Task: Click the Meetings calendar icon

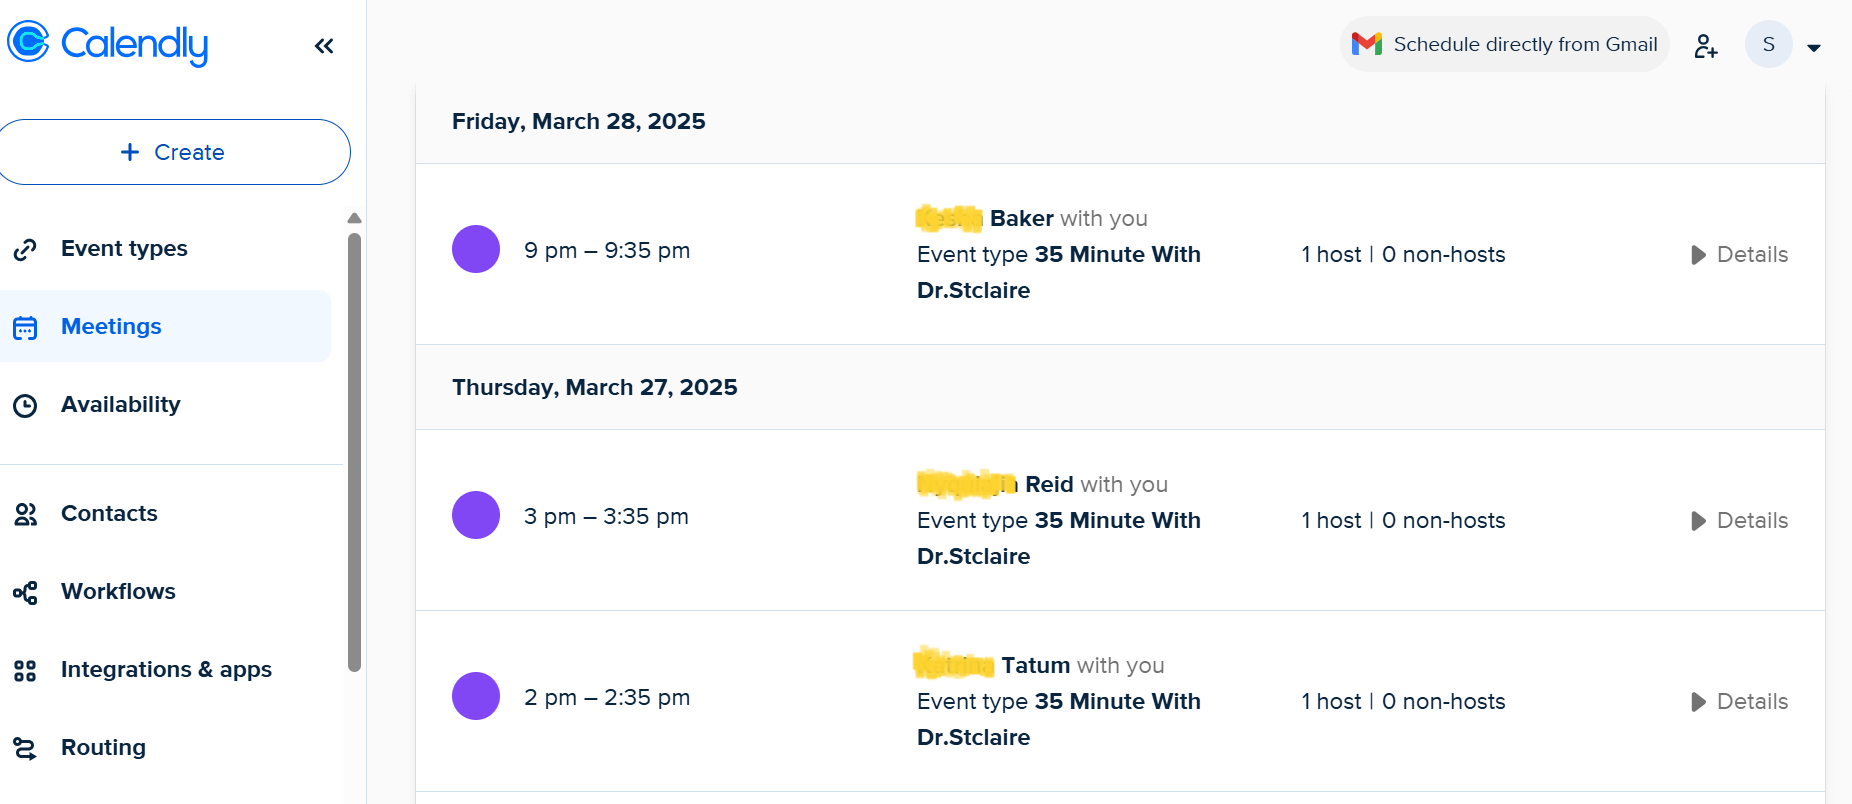Action: coord(25,327)
